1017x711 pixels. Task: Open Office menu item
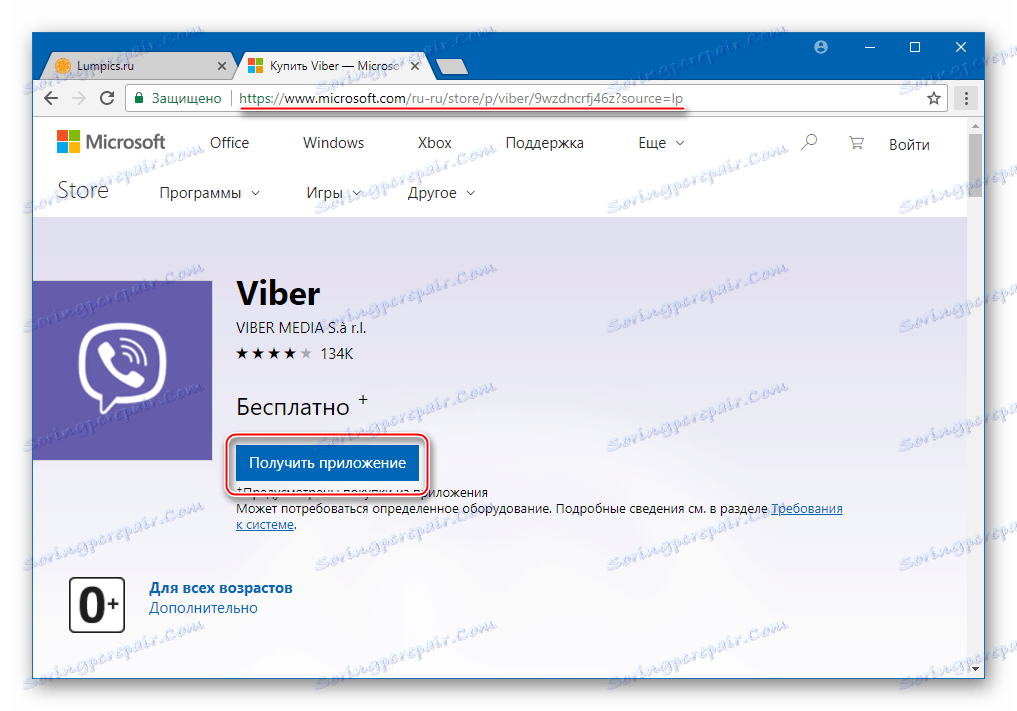point(230,143)
